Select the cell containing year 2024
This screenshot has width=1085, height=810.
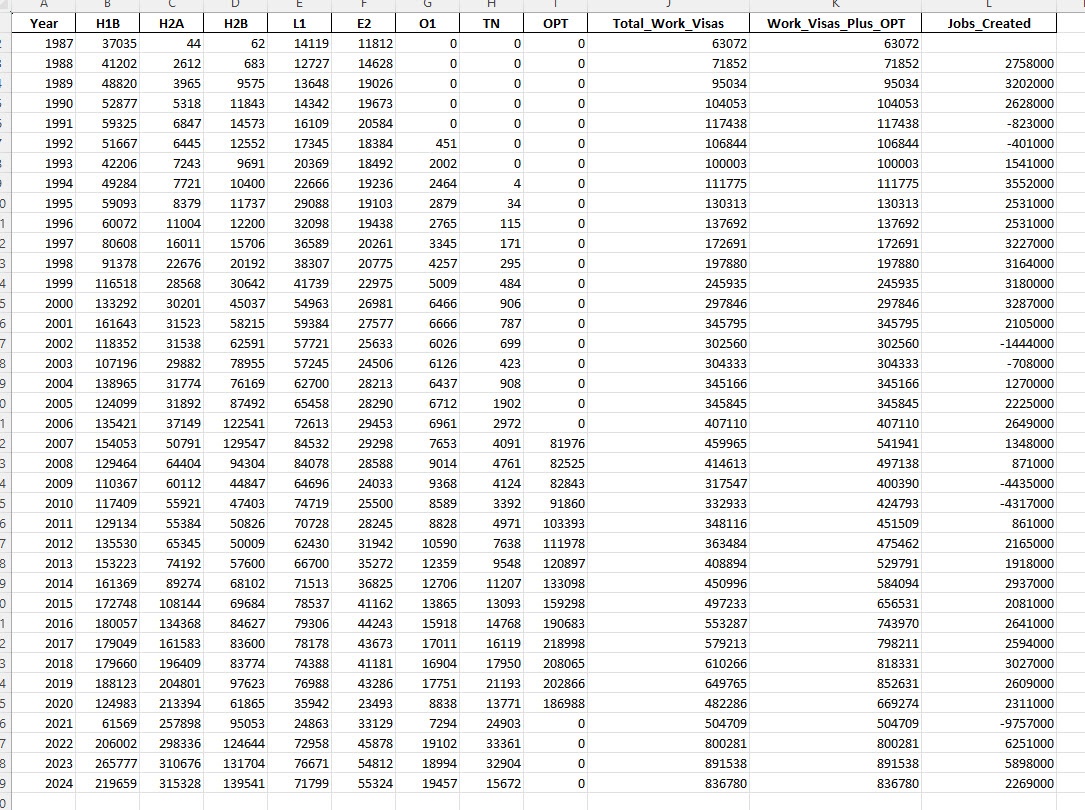tap(43, 783)
